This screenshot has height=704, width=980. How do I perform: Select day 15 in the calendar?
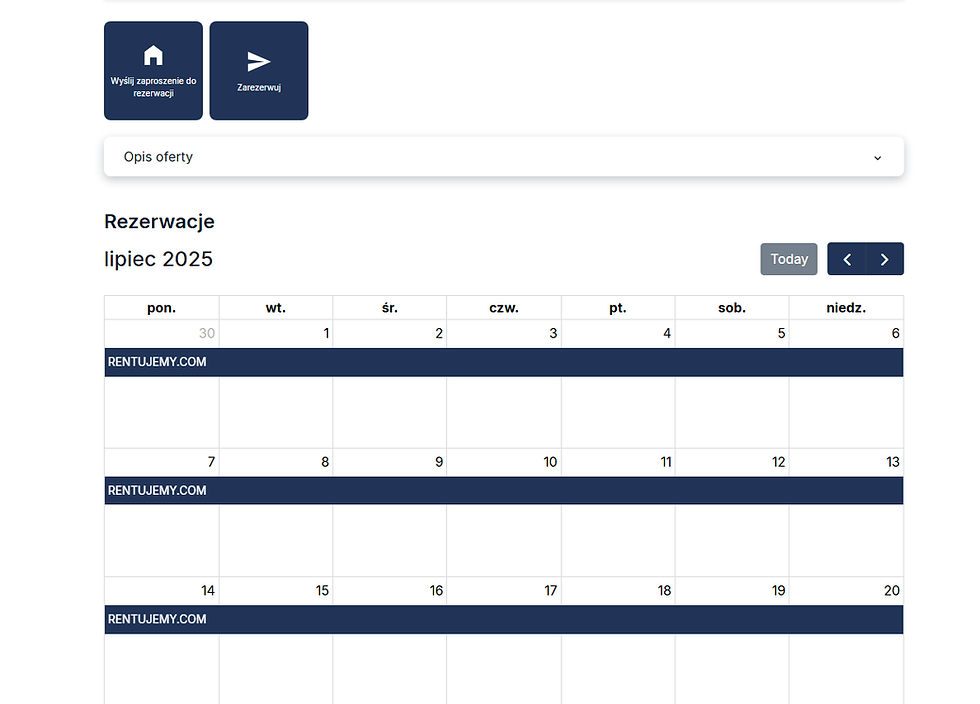point(322,591)
